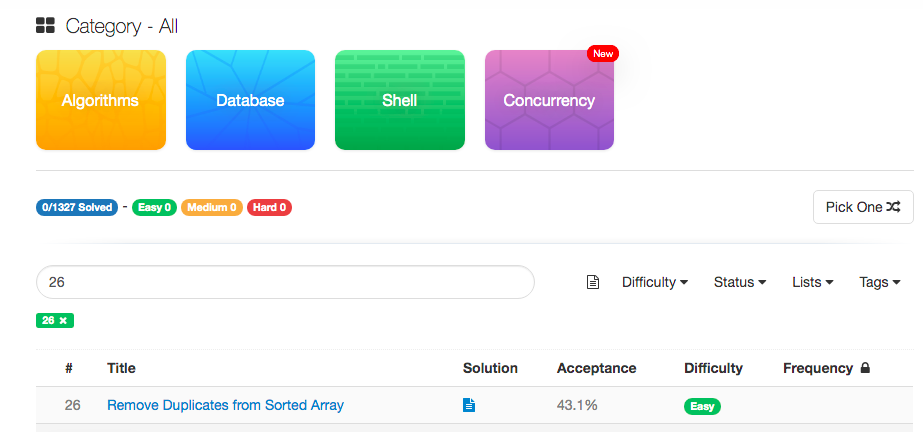Sort by the Acceptance column header
The image size is (923, 432).
click(x=596, y=368)
